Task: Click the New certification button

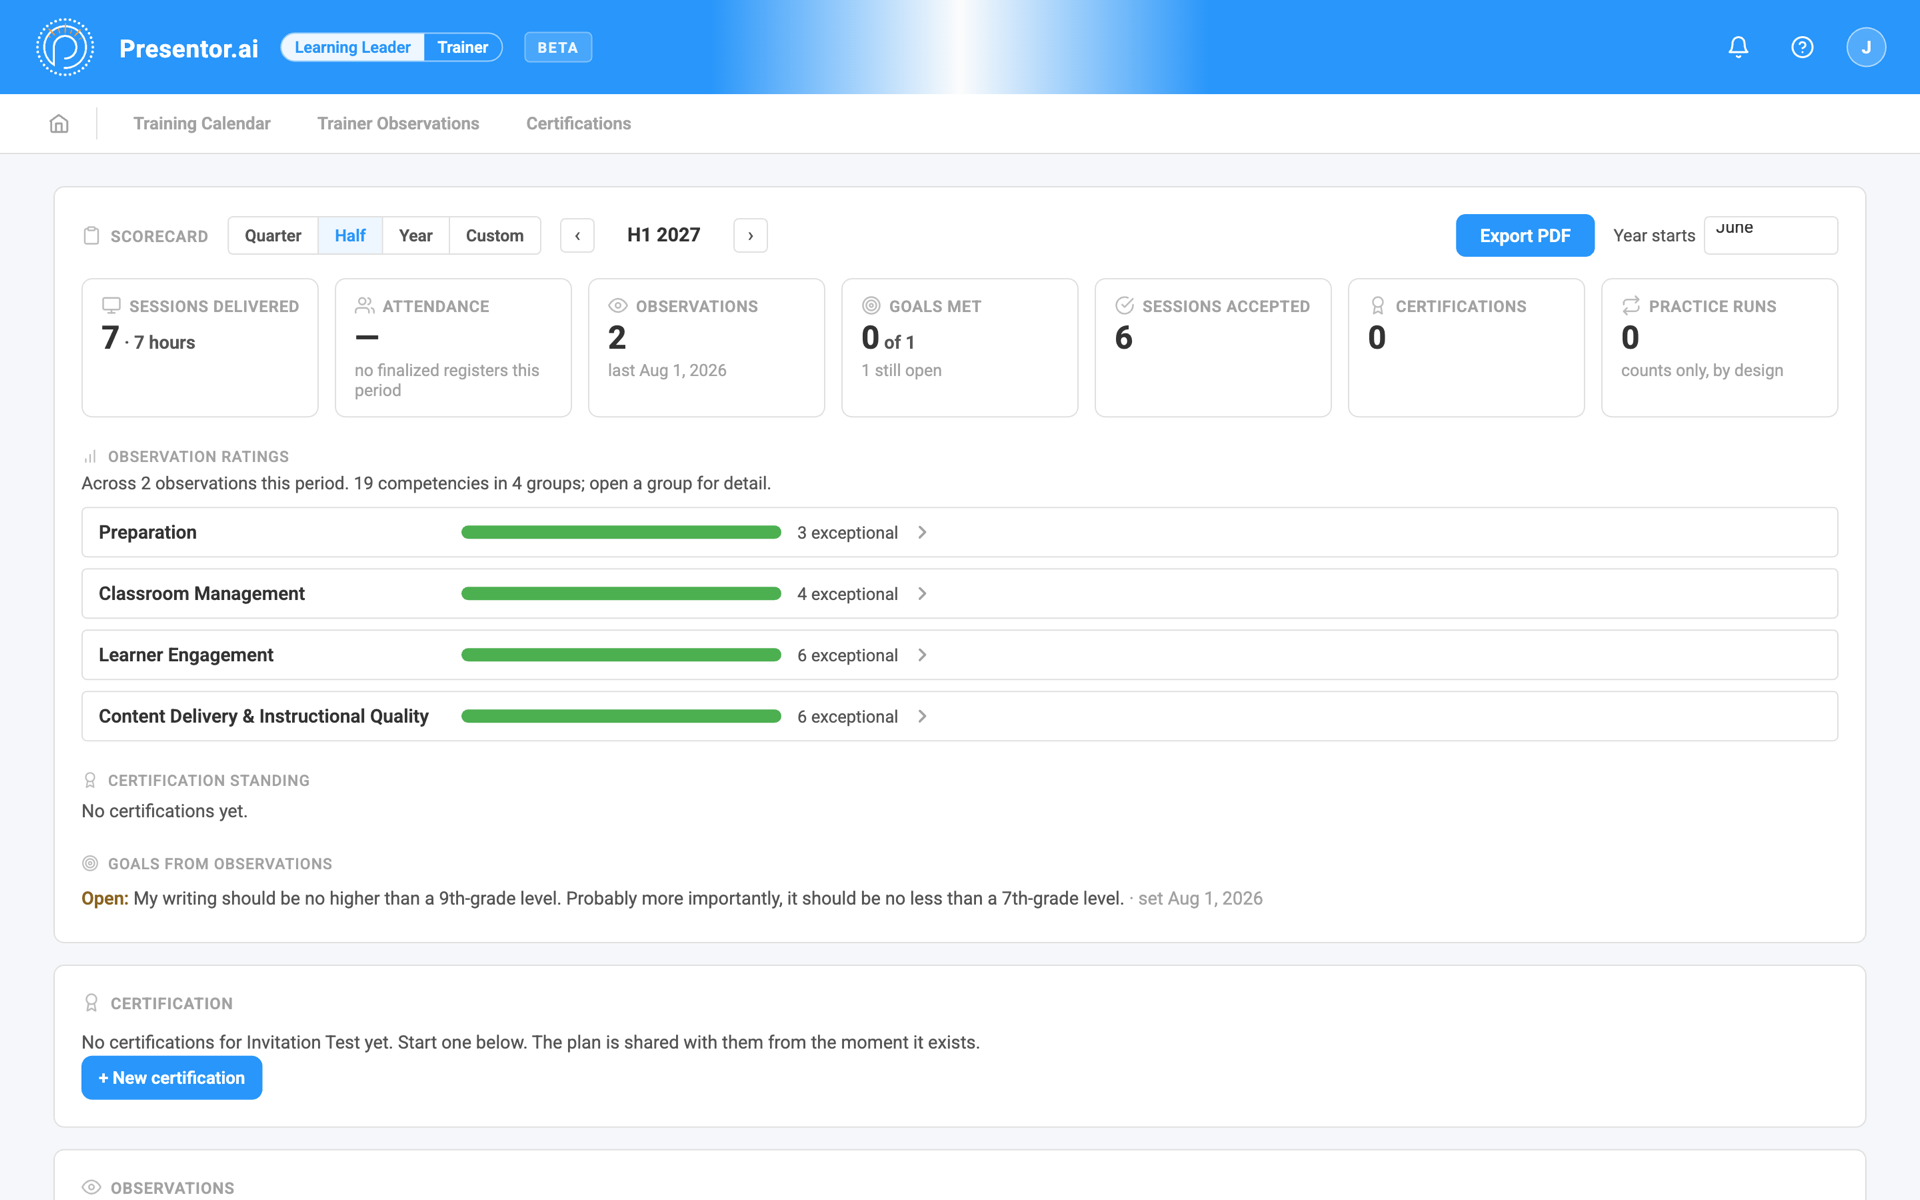Action: 172,1078
